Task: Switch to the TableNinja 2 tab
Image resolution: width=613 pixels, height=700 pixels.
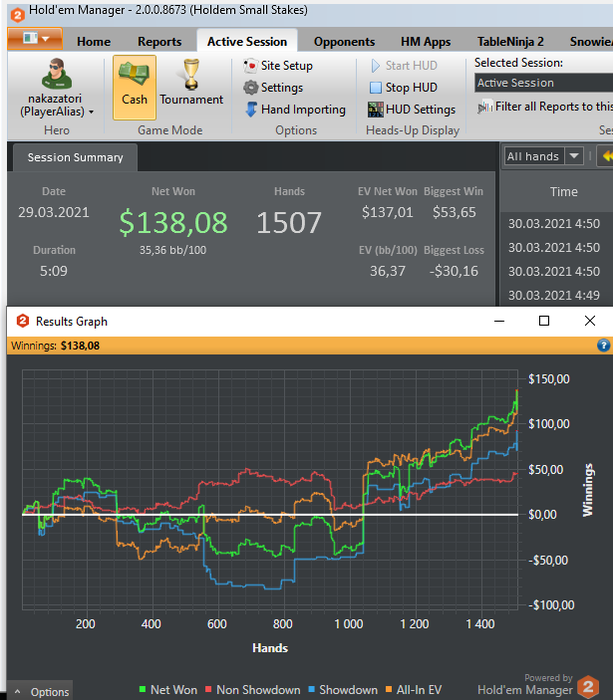Action: coord(510,42)
